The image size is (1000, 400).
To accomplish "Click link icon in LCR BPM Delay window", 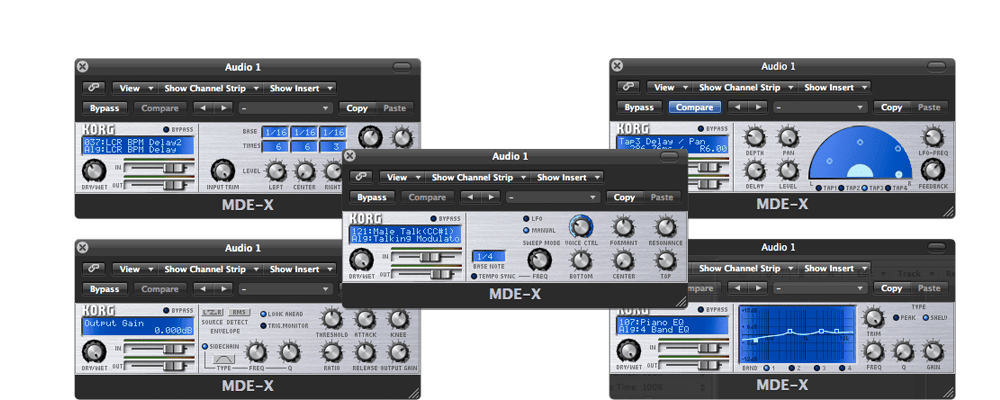I will pyautogui.click(x=94, y=88).
